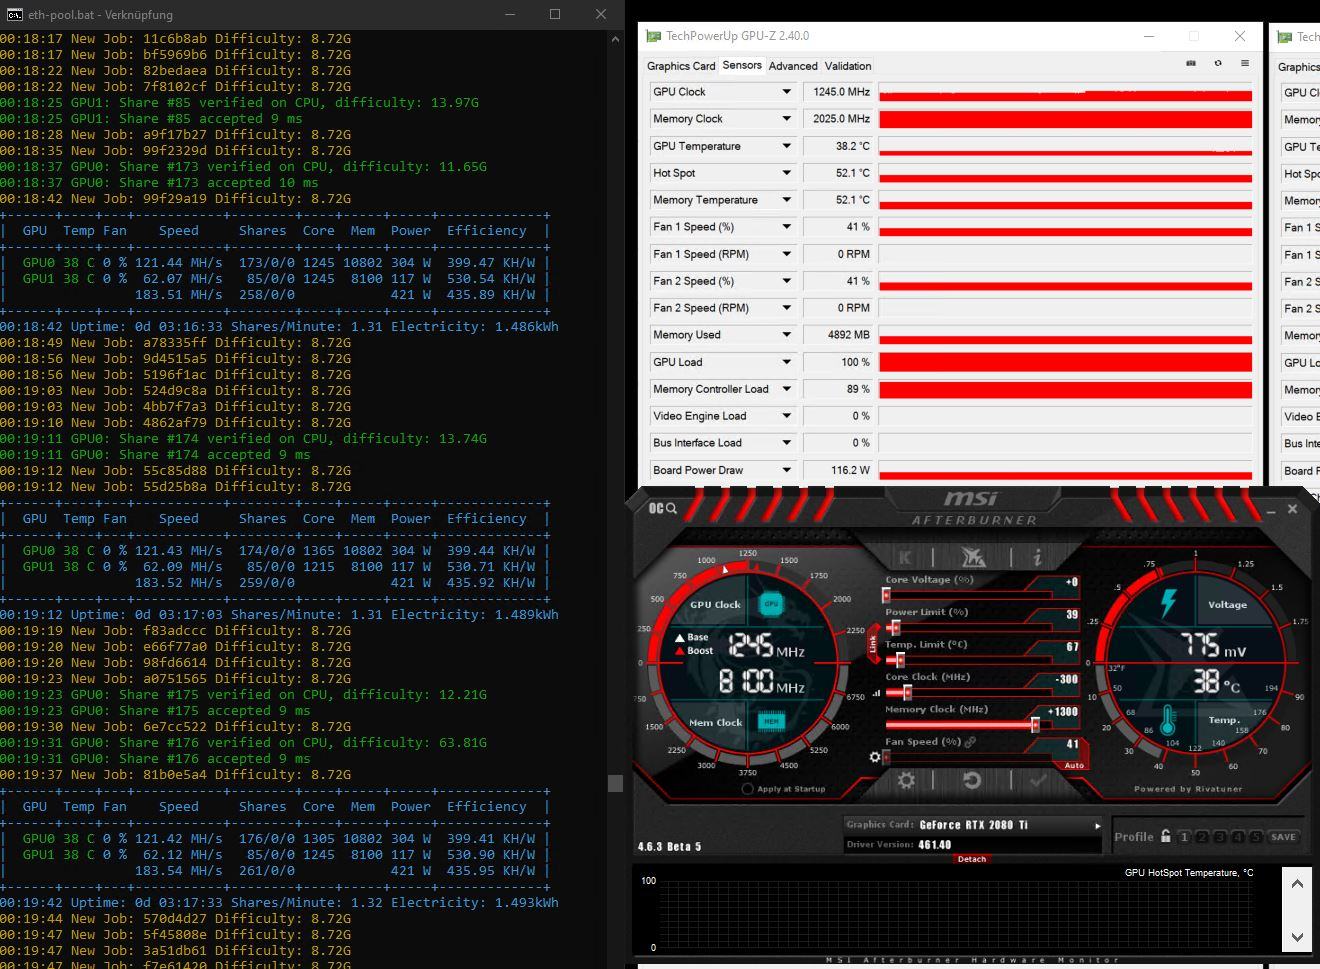The width and height of the screenshot is (1320, 969).
Task: Click Board Power Draw 116.2 W reading
Action: [x=838, y=470]
